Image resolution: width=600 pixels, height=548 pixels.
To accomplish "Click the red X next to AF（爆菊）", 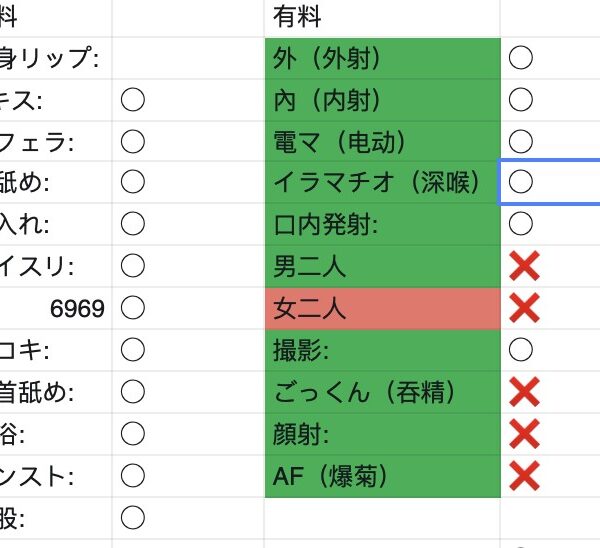I will [x=524, y=476].
